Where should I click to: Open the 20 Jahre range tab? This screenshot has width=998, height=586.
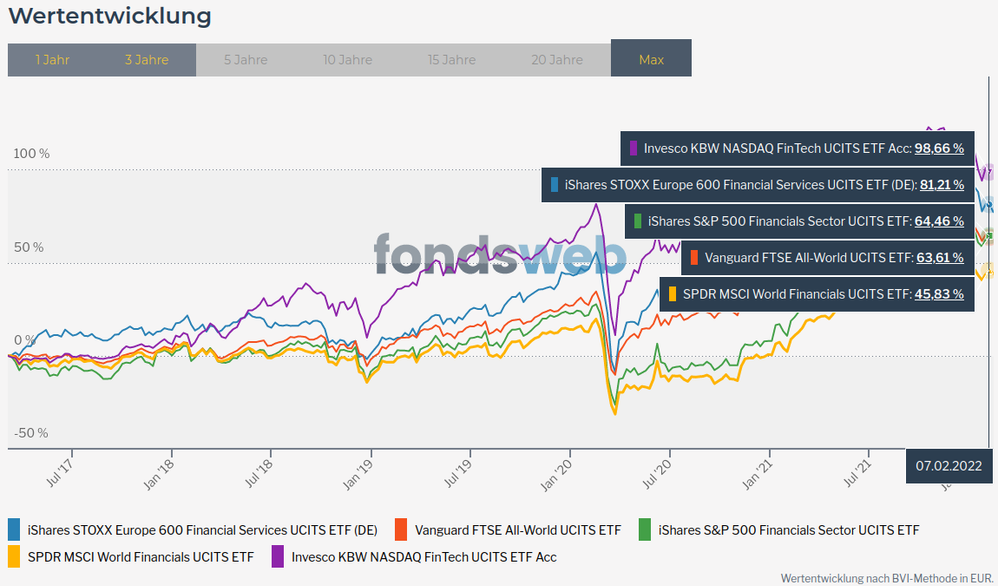coord(555,60)
